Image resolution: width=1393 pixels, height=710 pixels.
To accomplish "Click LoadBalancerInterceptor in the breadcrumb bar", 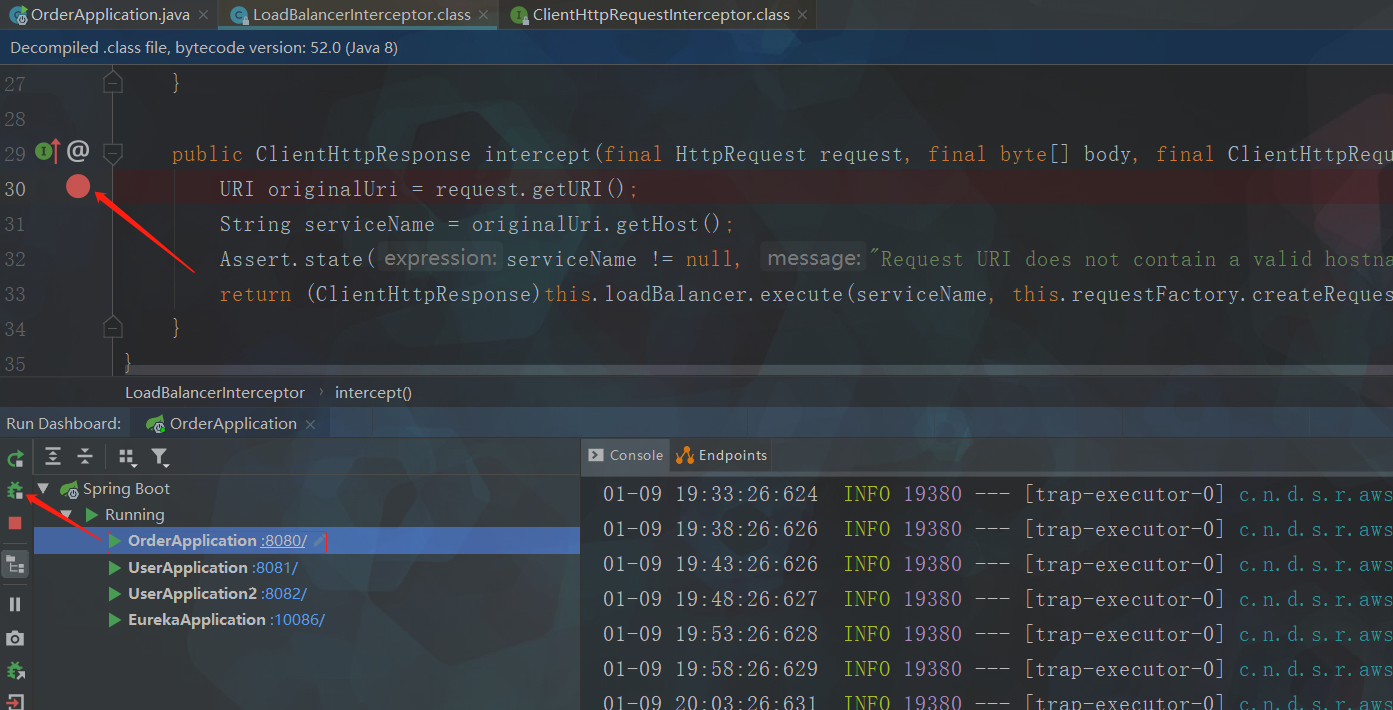I will click(x=214, y=393).
